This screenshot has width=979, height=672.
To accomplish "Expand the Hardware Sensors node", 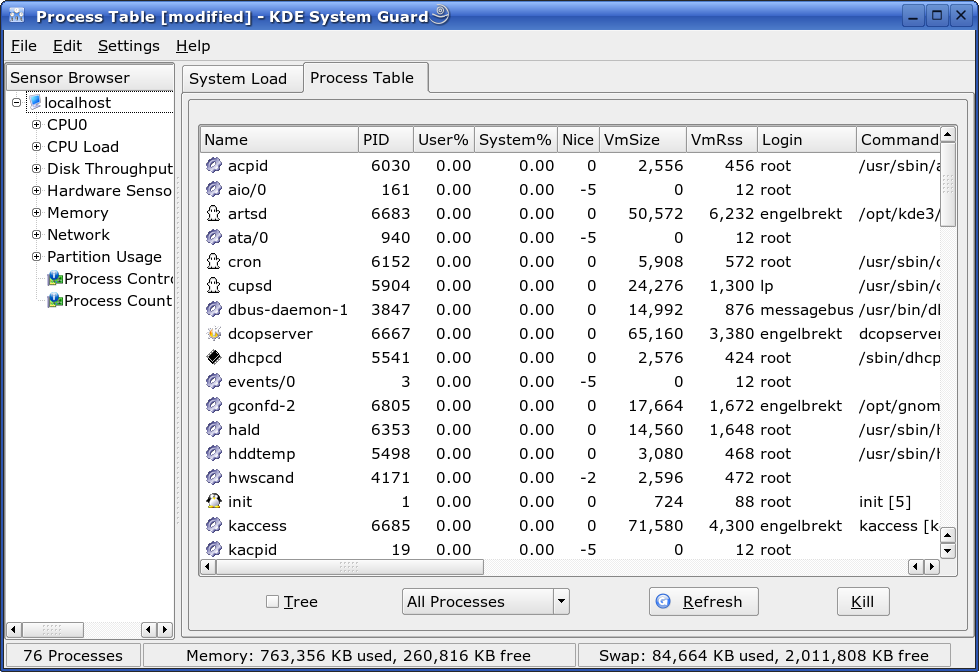I will point(36,190).
